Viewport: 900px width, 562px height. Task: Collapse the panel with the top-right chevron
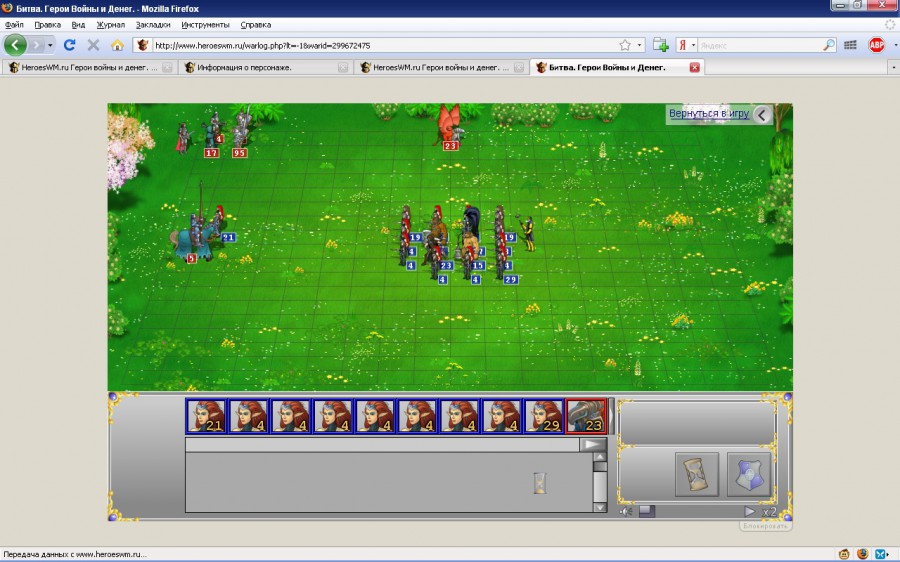(763, 115)
